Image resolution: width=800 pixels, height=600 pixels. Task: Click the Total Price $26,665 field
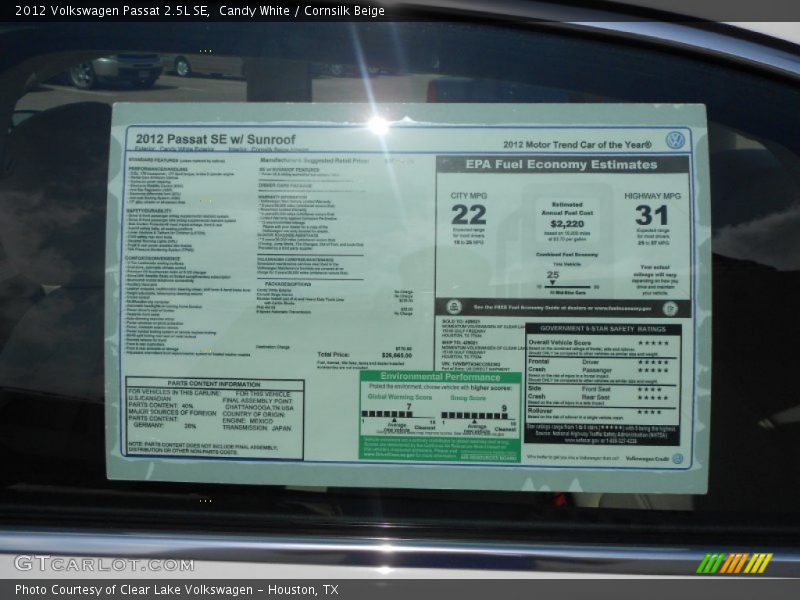point(370,352)
